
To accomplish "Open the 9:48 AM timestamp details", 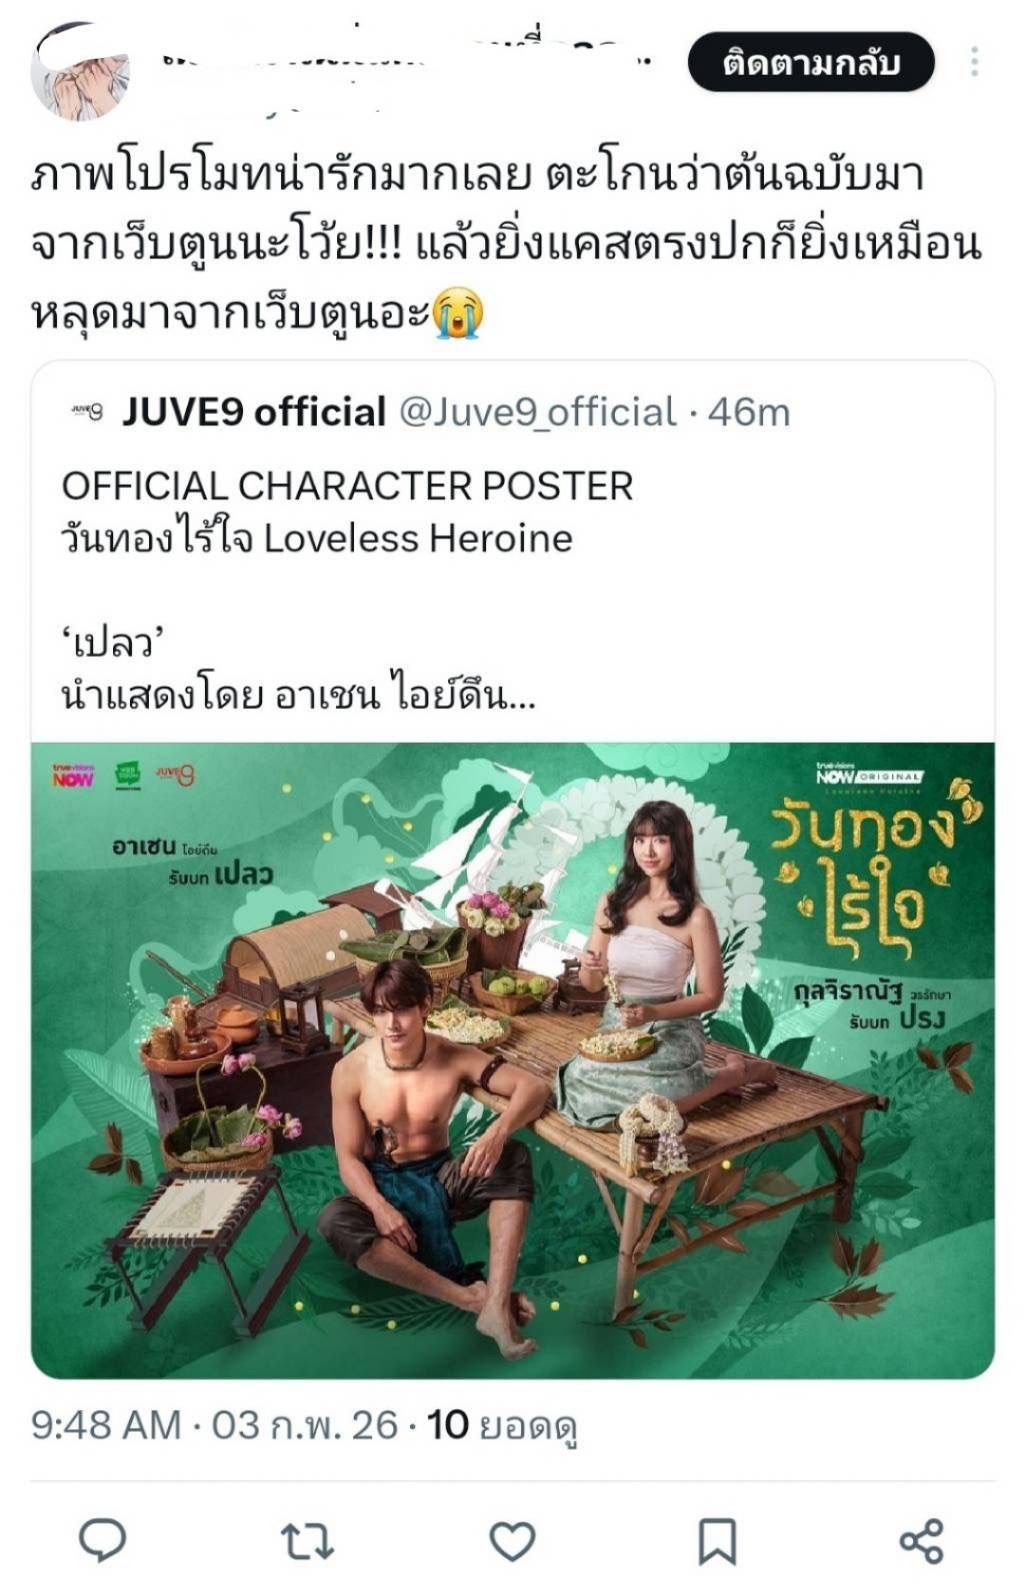I will pos(106,1425).
